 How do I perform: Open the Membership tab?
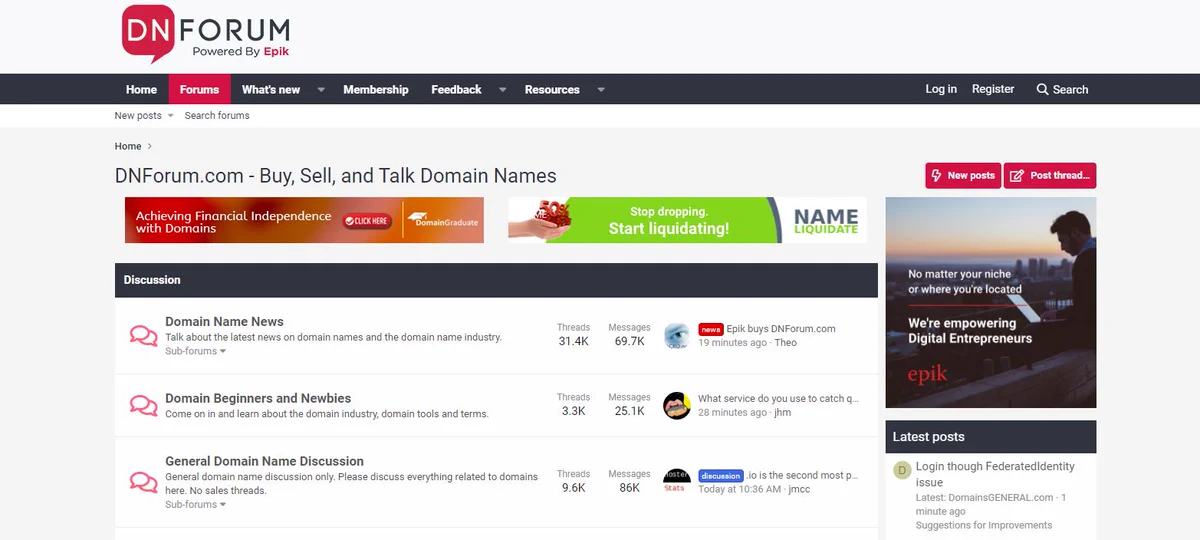(376, 89)
